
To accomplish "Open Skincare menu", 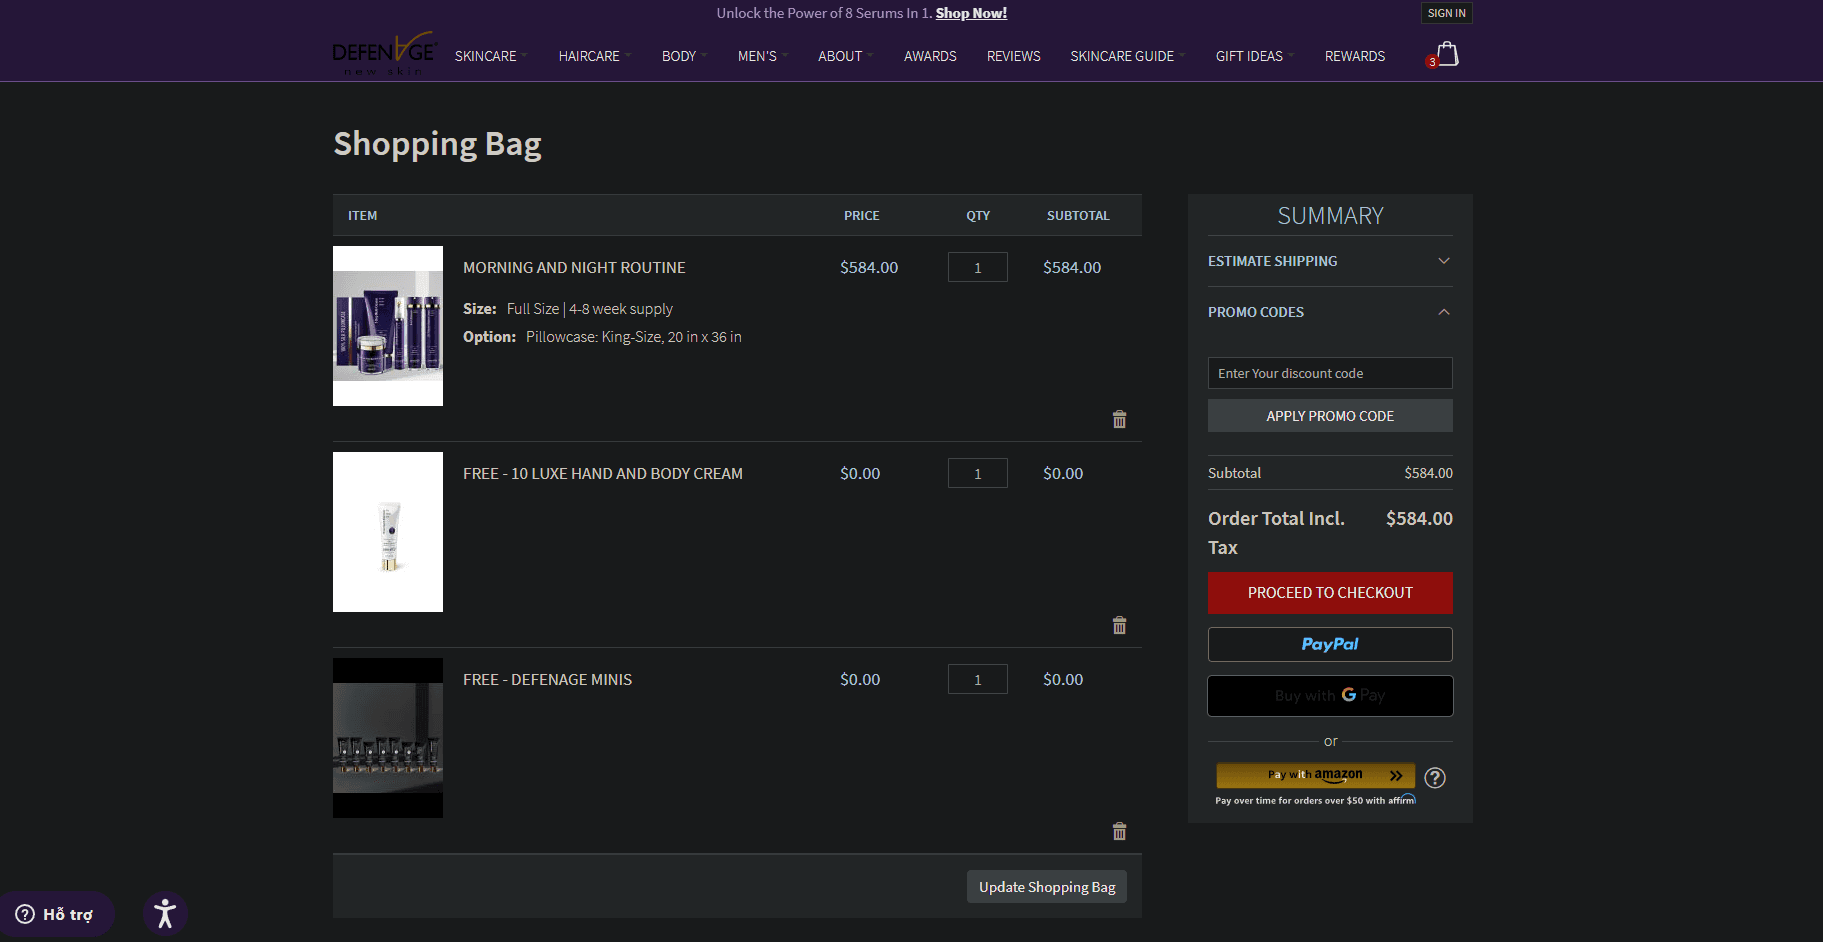I will (x=490, y=56).
